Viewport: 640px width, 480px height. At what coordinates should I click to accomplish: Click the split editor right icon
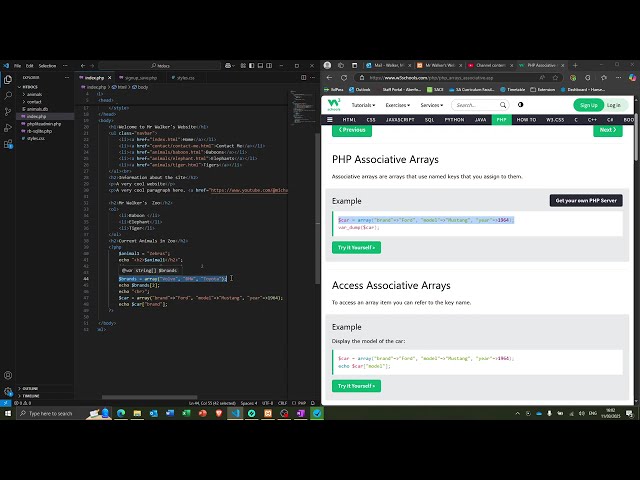(x=303, y=78)
